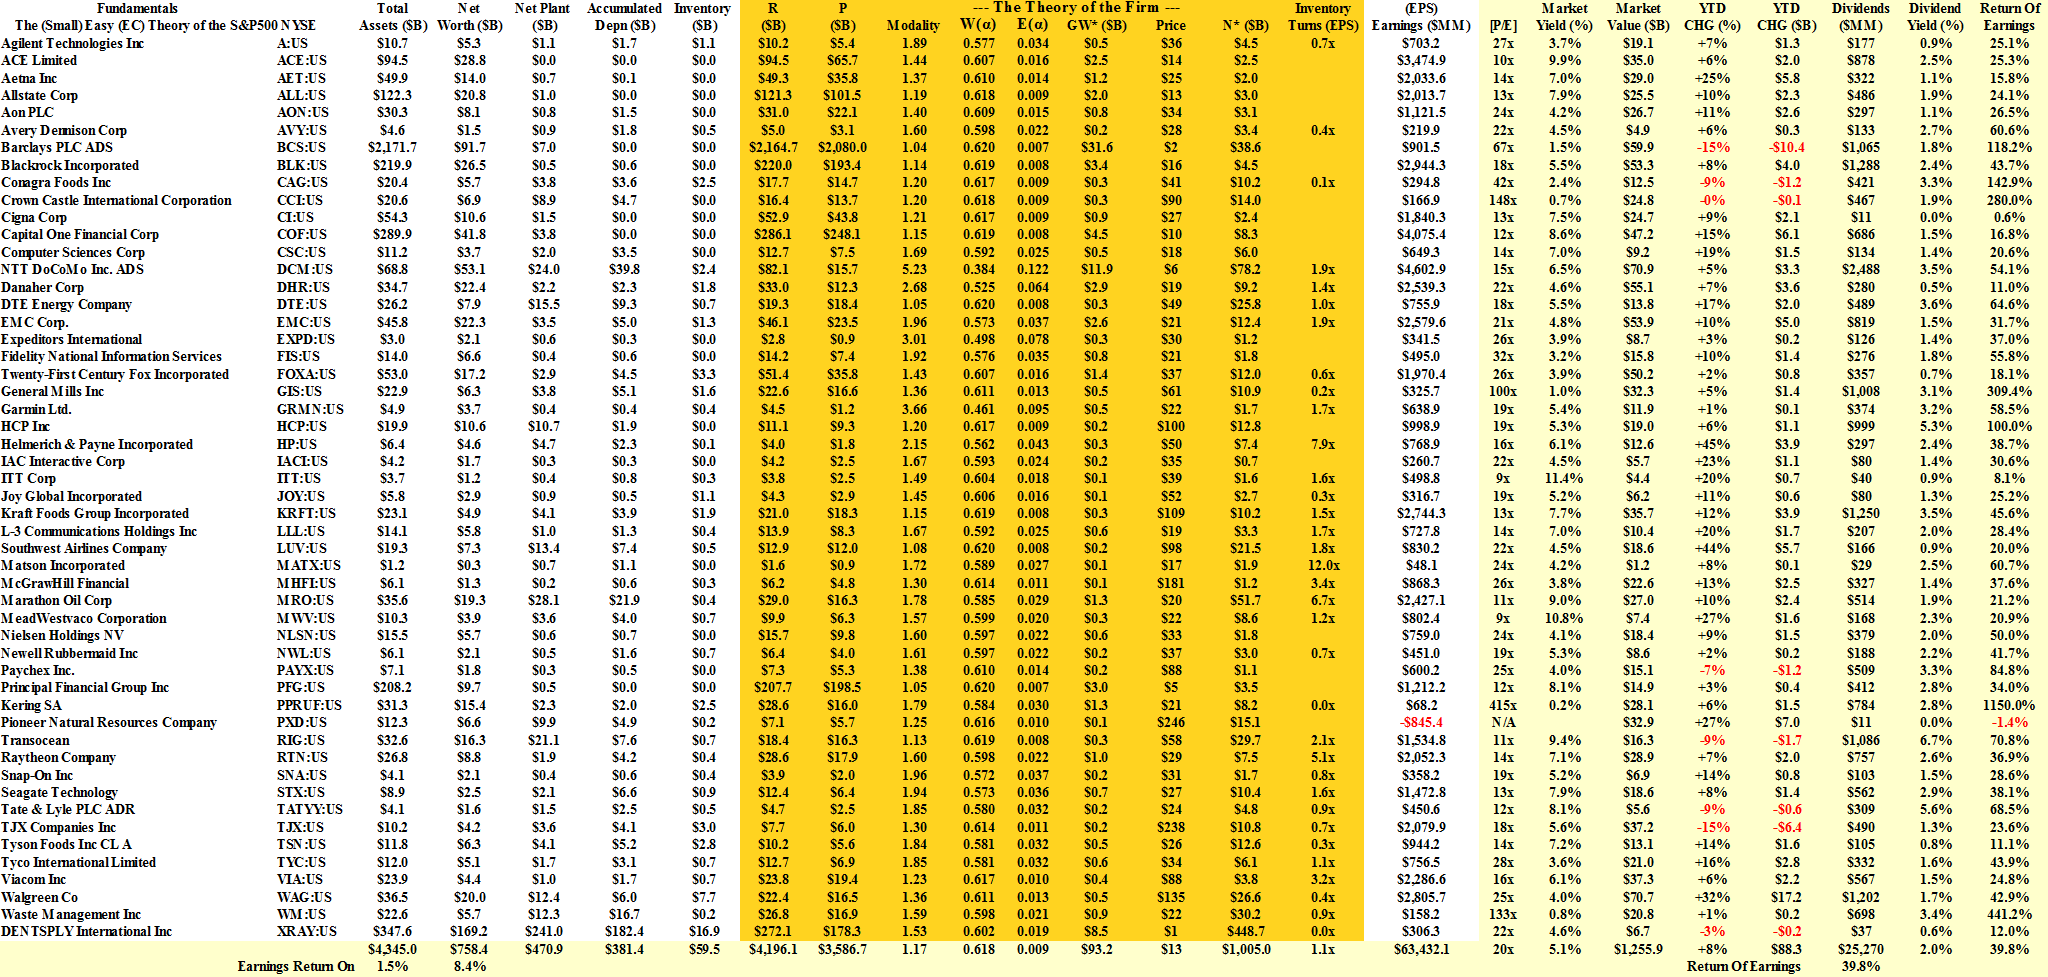
Task: Select NTT DoCoMo's modality value 5.23
Action: [913, 269]
